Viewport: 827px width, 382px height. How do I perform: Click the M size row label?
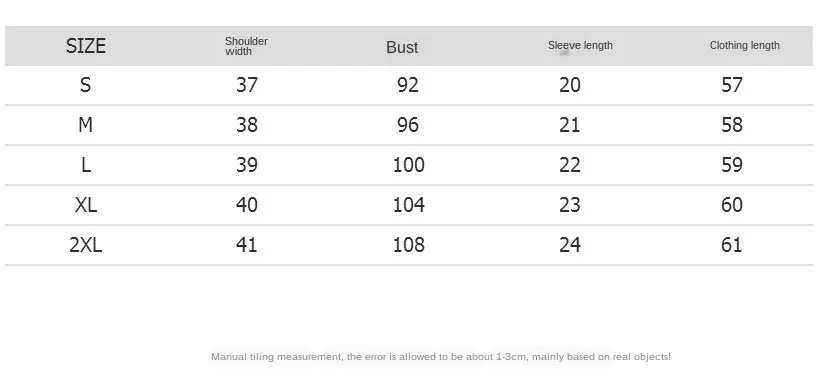click(x=85, y=125)
